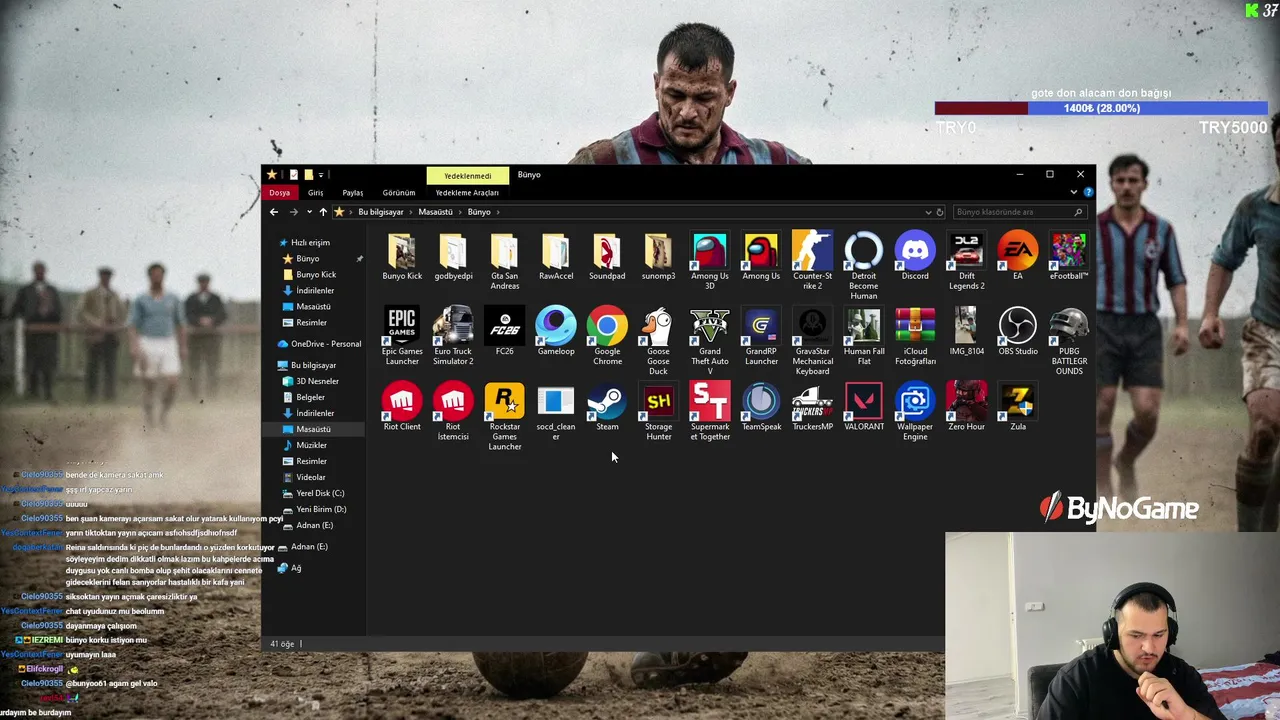Select the OBS Studio shortcut

coord(1018,331)
